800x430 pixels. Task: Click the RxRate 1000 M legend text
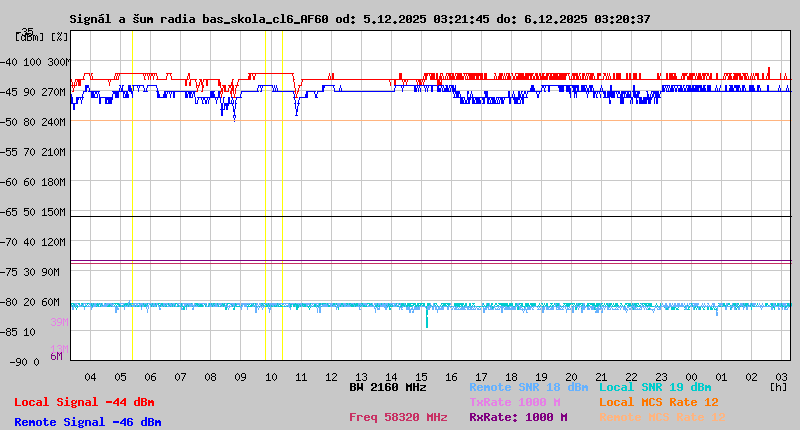tap(517, 417)
